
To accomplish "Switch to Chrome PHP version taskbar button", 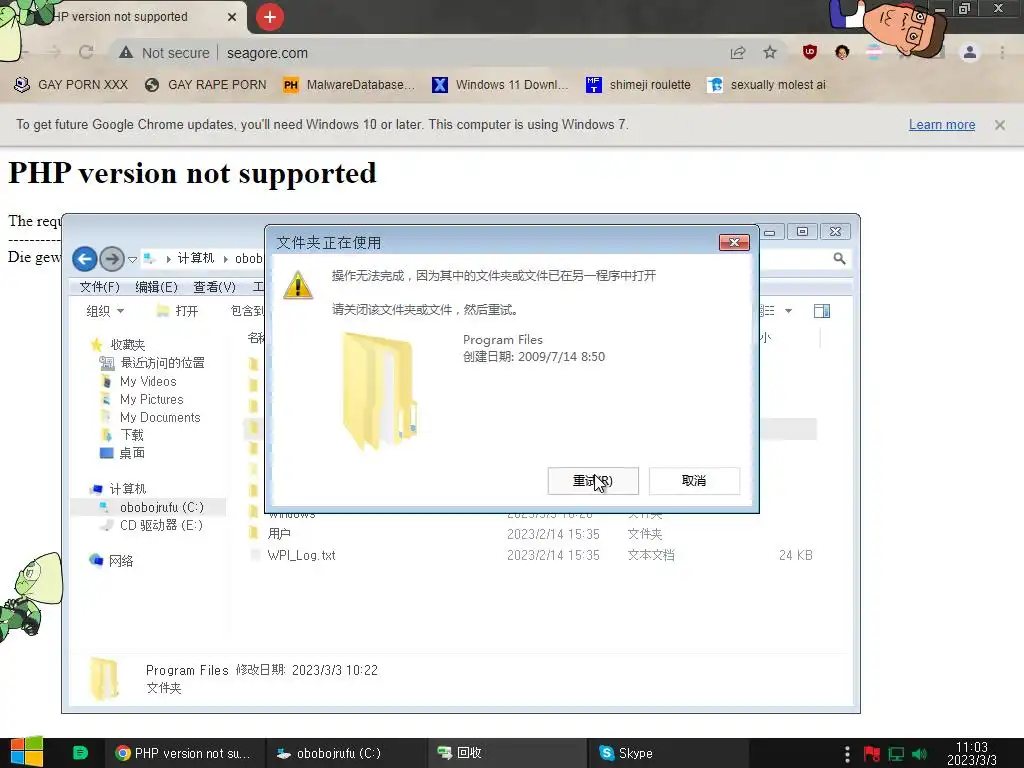I will [184, 753].
